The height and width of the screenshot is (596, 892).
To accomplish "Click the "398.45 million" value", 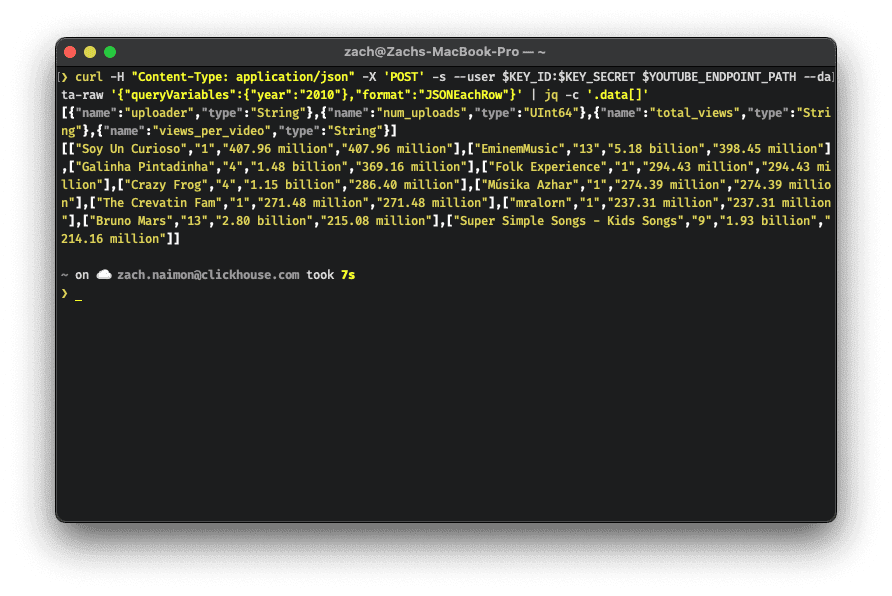I will (768, 149).
